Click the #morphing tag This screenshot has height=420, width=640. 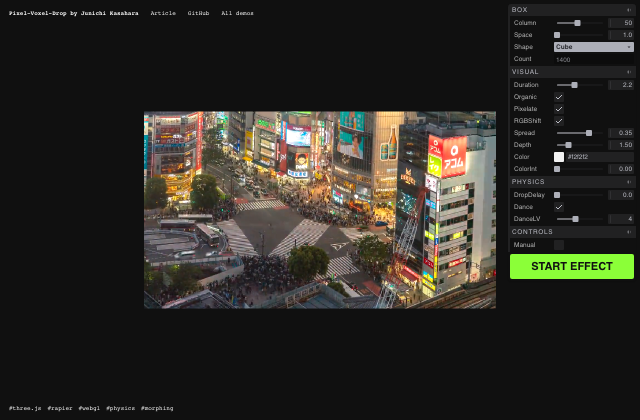[x=157, y=408]
